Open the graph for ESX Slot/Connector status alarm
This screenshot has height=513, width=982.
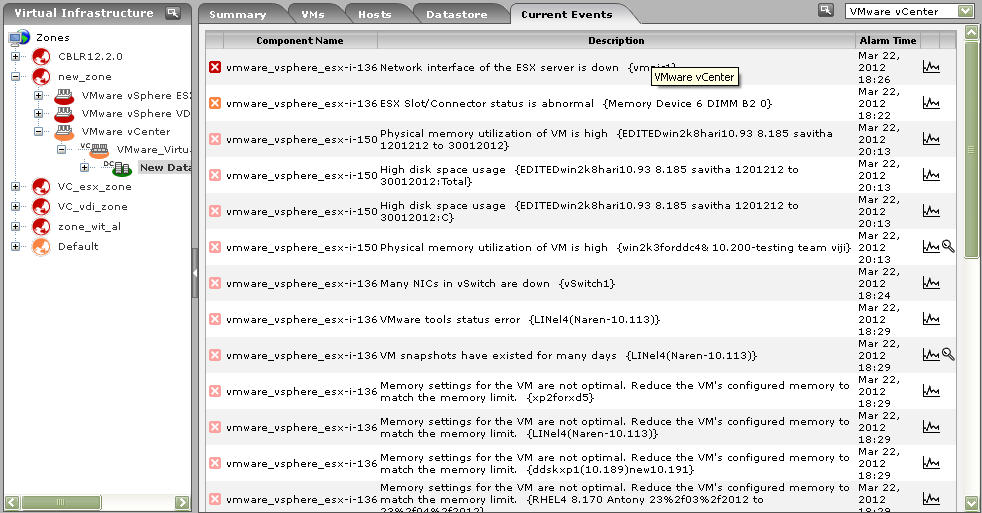[931, 103]
